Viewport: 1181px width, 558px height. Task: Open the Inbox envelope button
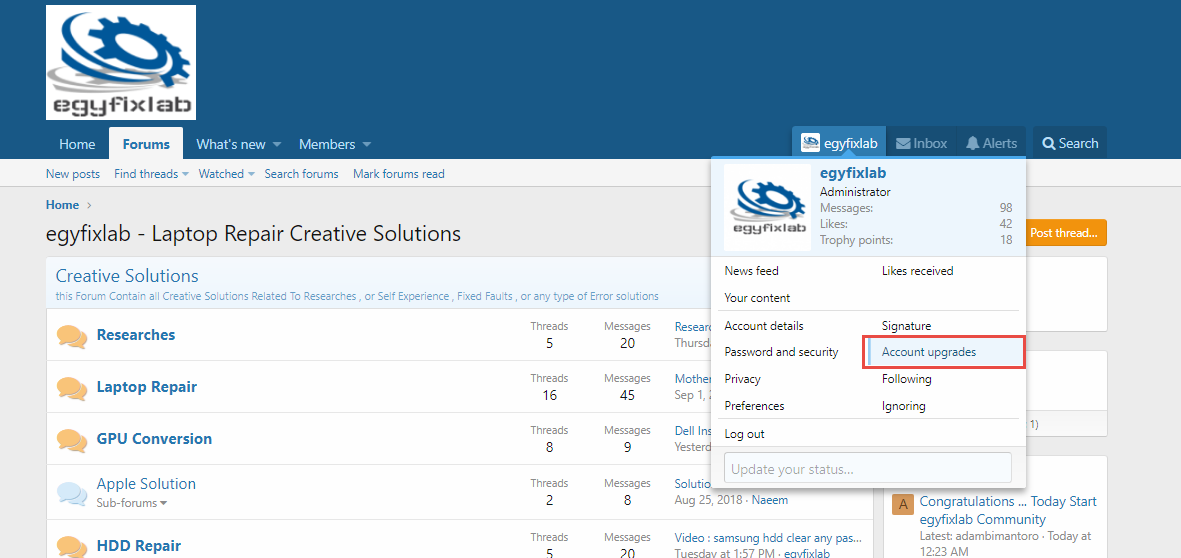pos(921,143)
